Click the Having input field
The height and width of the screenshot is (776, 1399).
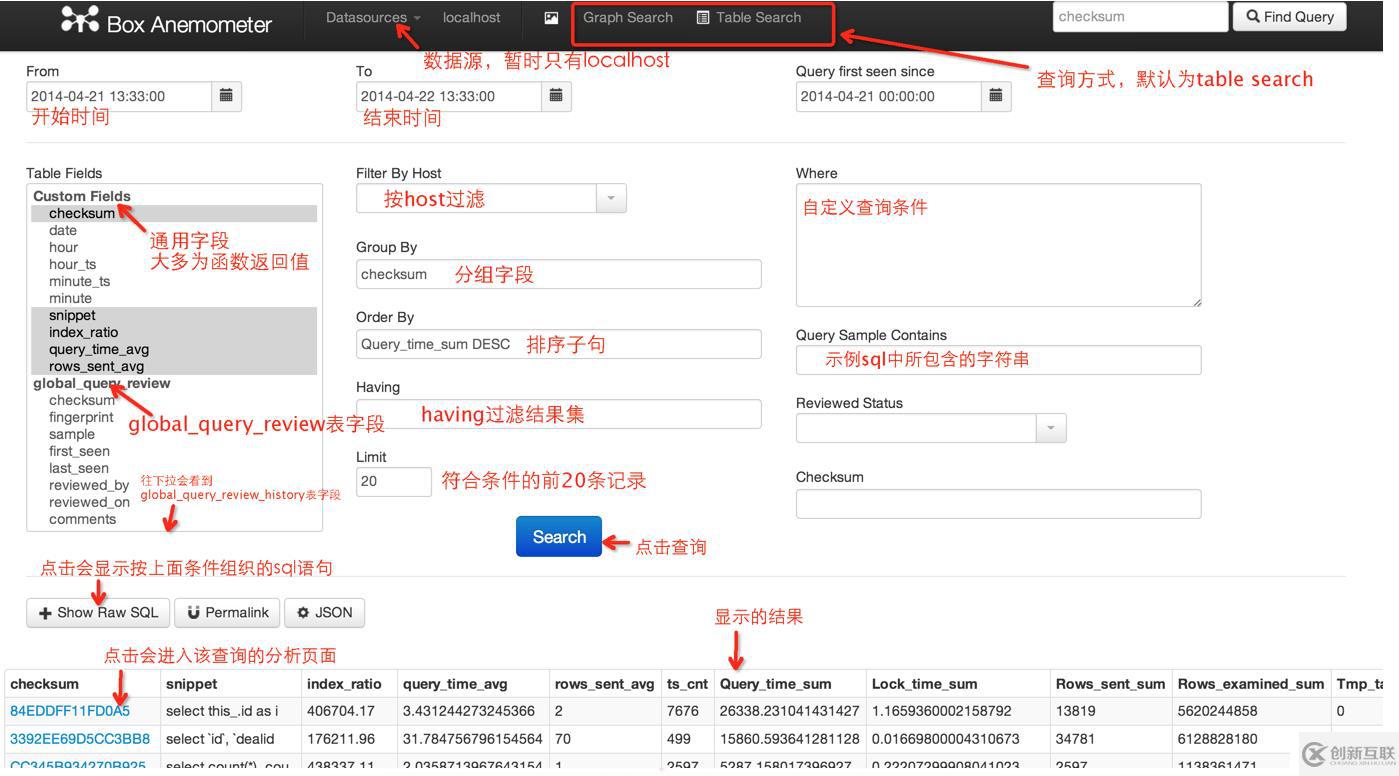[x=559, y=414]
